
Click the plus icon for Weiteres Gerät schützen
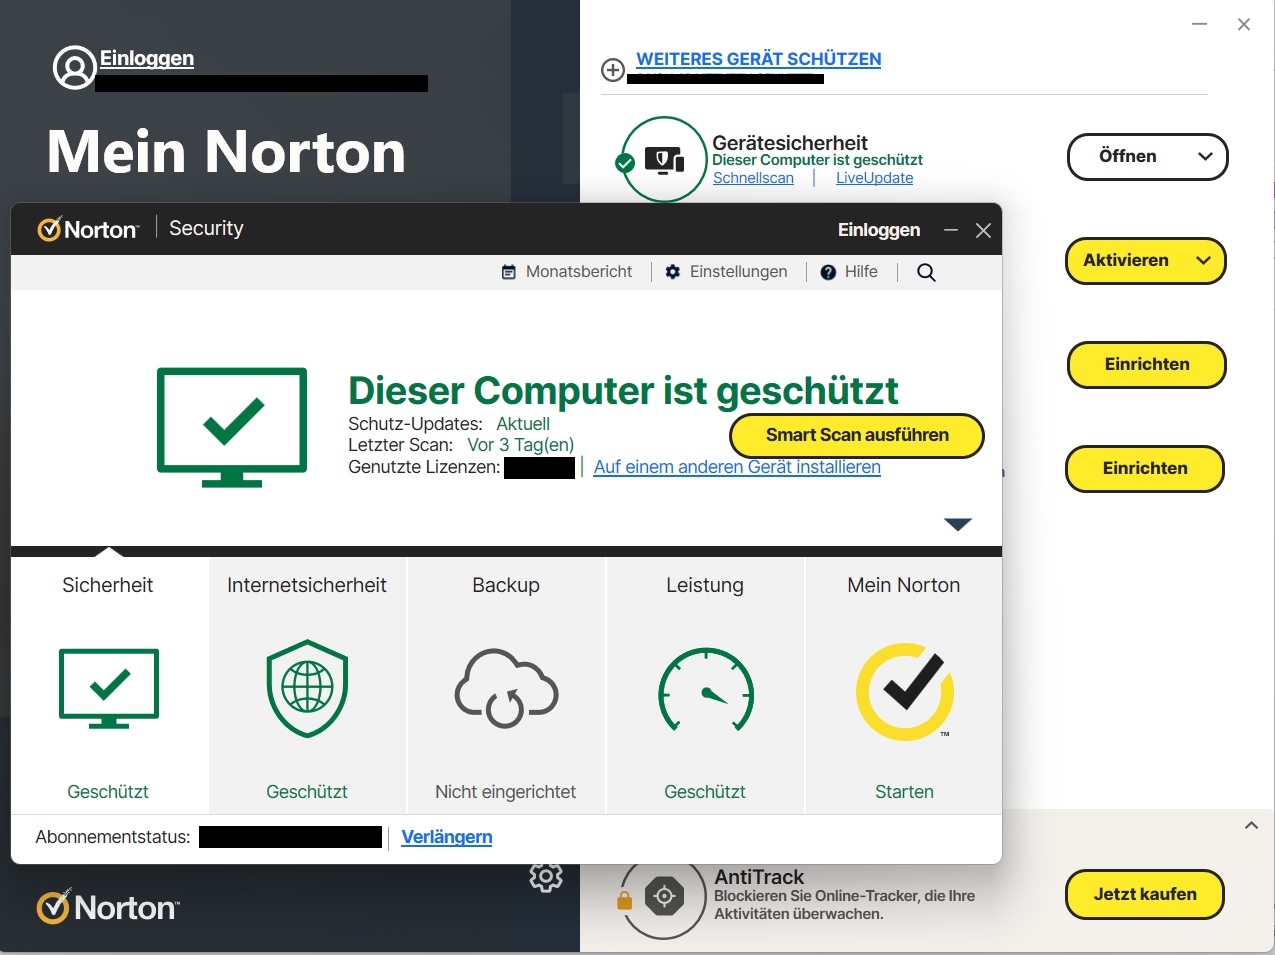613,70
